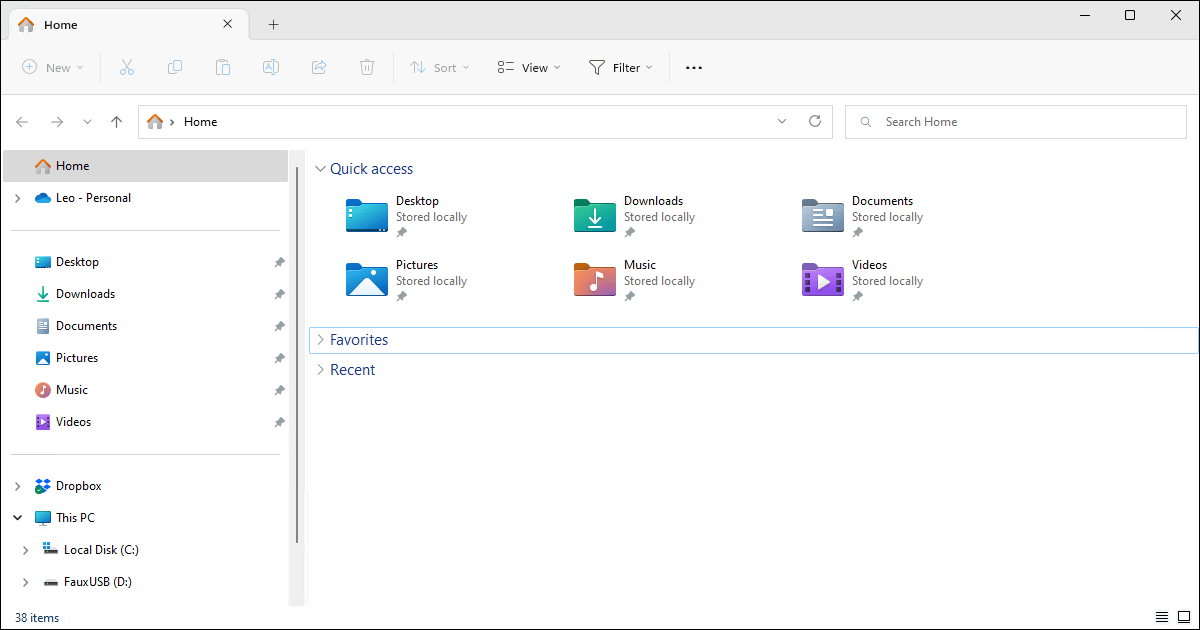This screenshot has width=1200, height=630.
Task: Click the pin icon beside Desktop in sidebar
Action: tap(279, 262)
